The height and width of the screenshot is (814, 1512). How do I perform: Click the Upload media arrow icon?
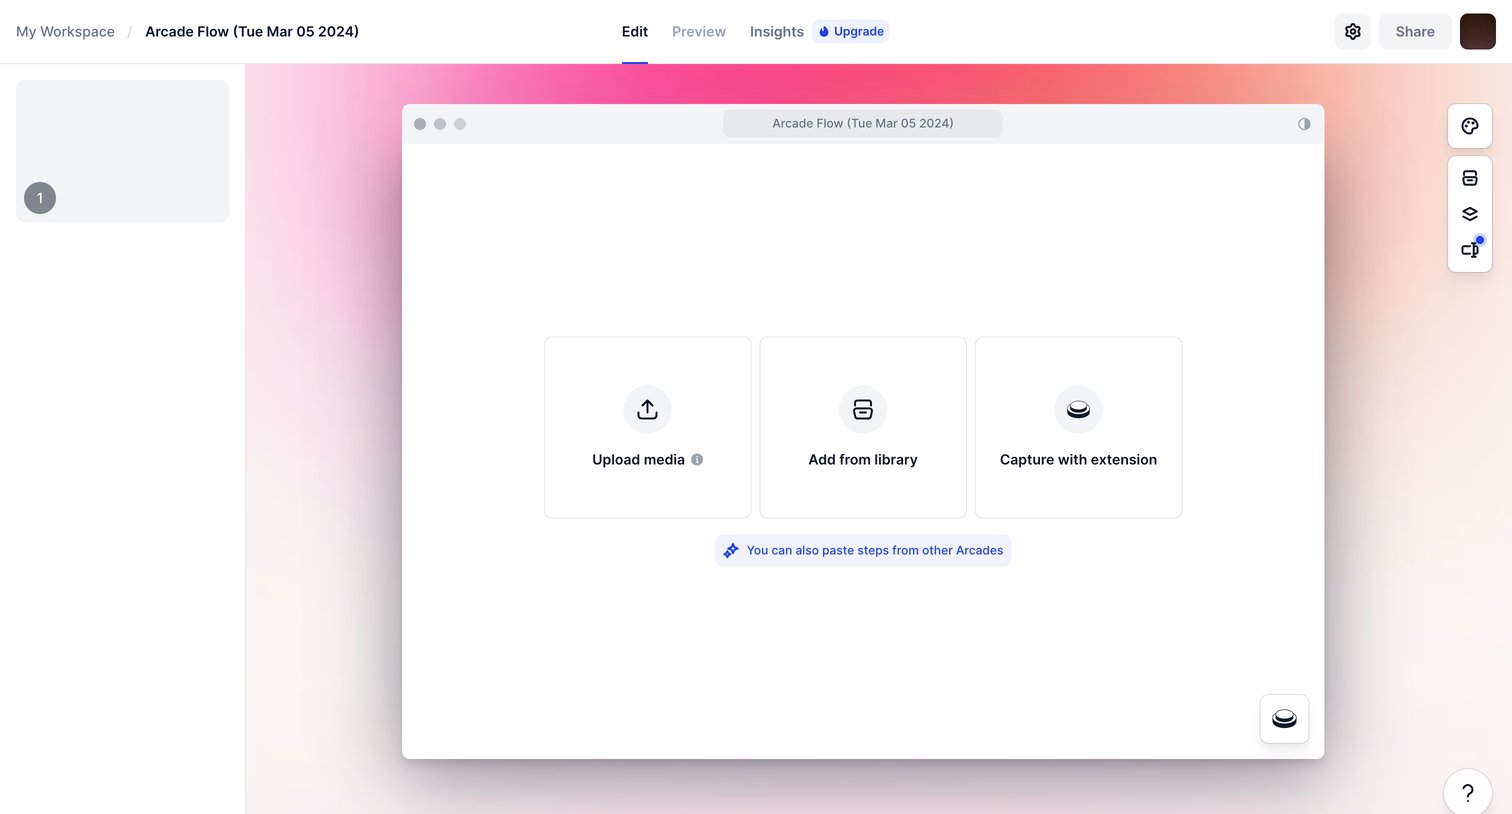click(x=647, y=409)
